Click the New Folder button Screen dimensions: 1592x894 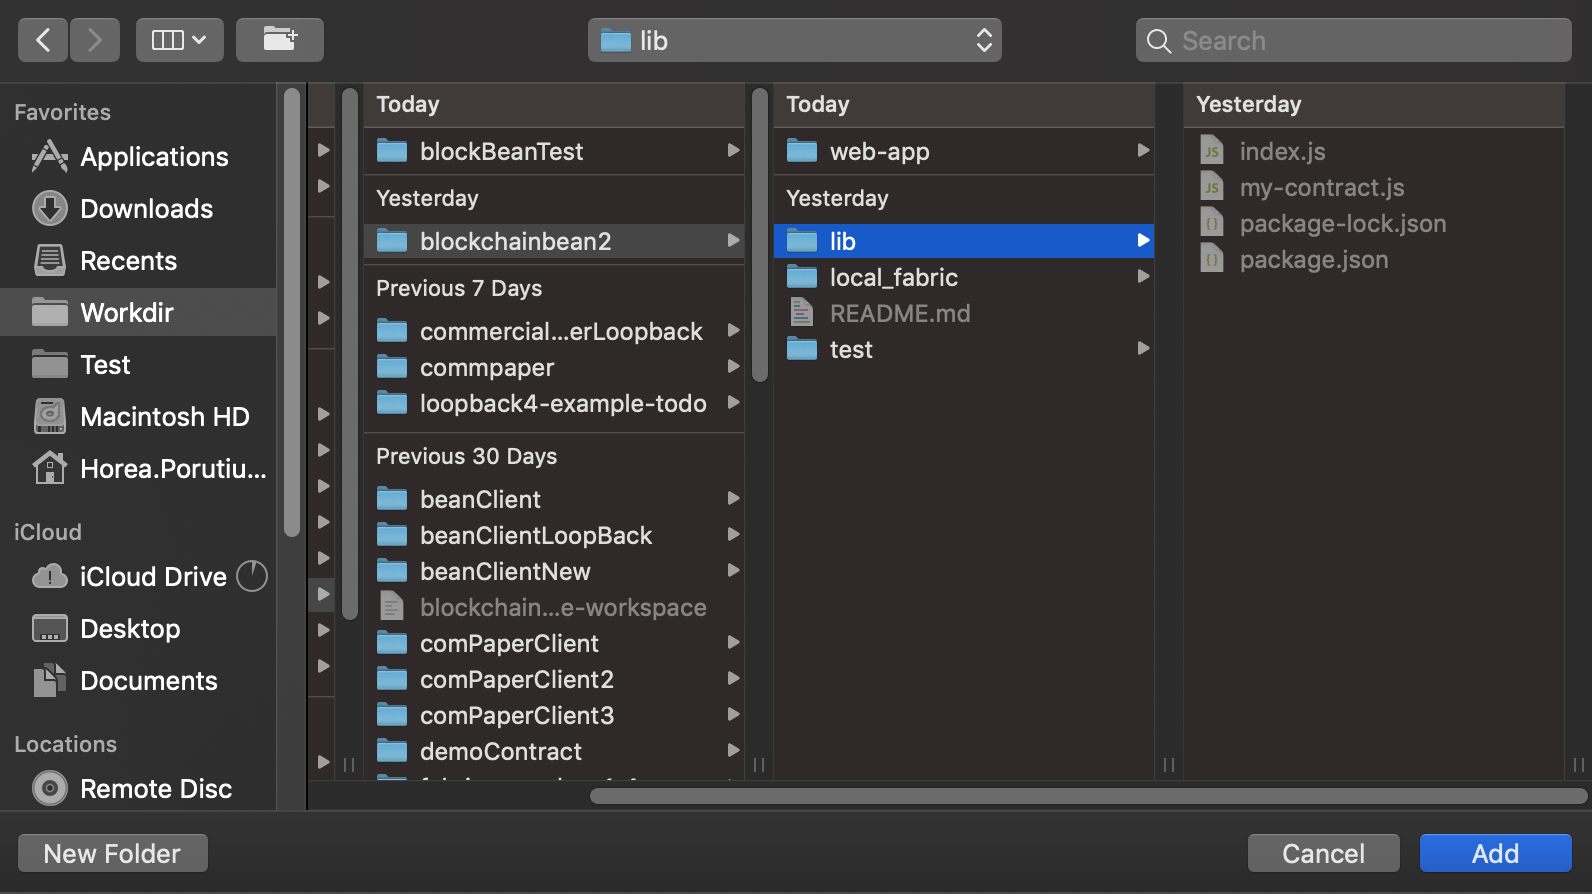pyautogui.click(x=113, y=853)
